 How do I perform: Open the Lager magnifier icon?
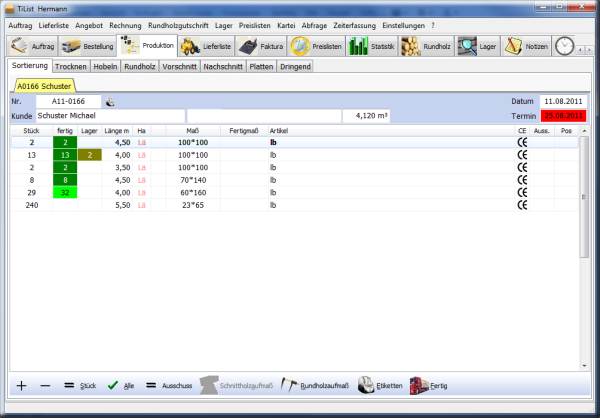click(467, 46)
